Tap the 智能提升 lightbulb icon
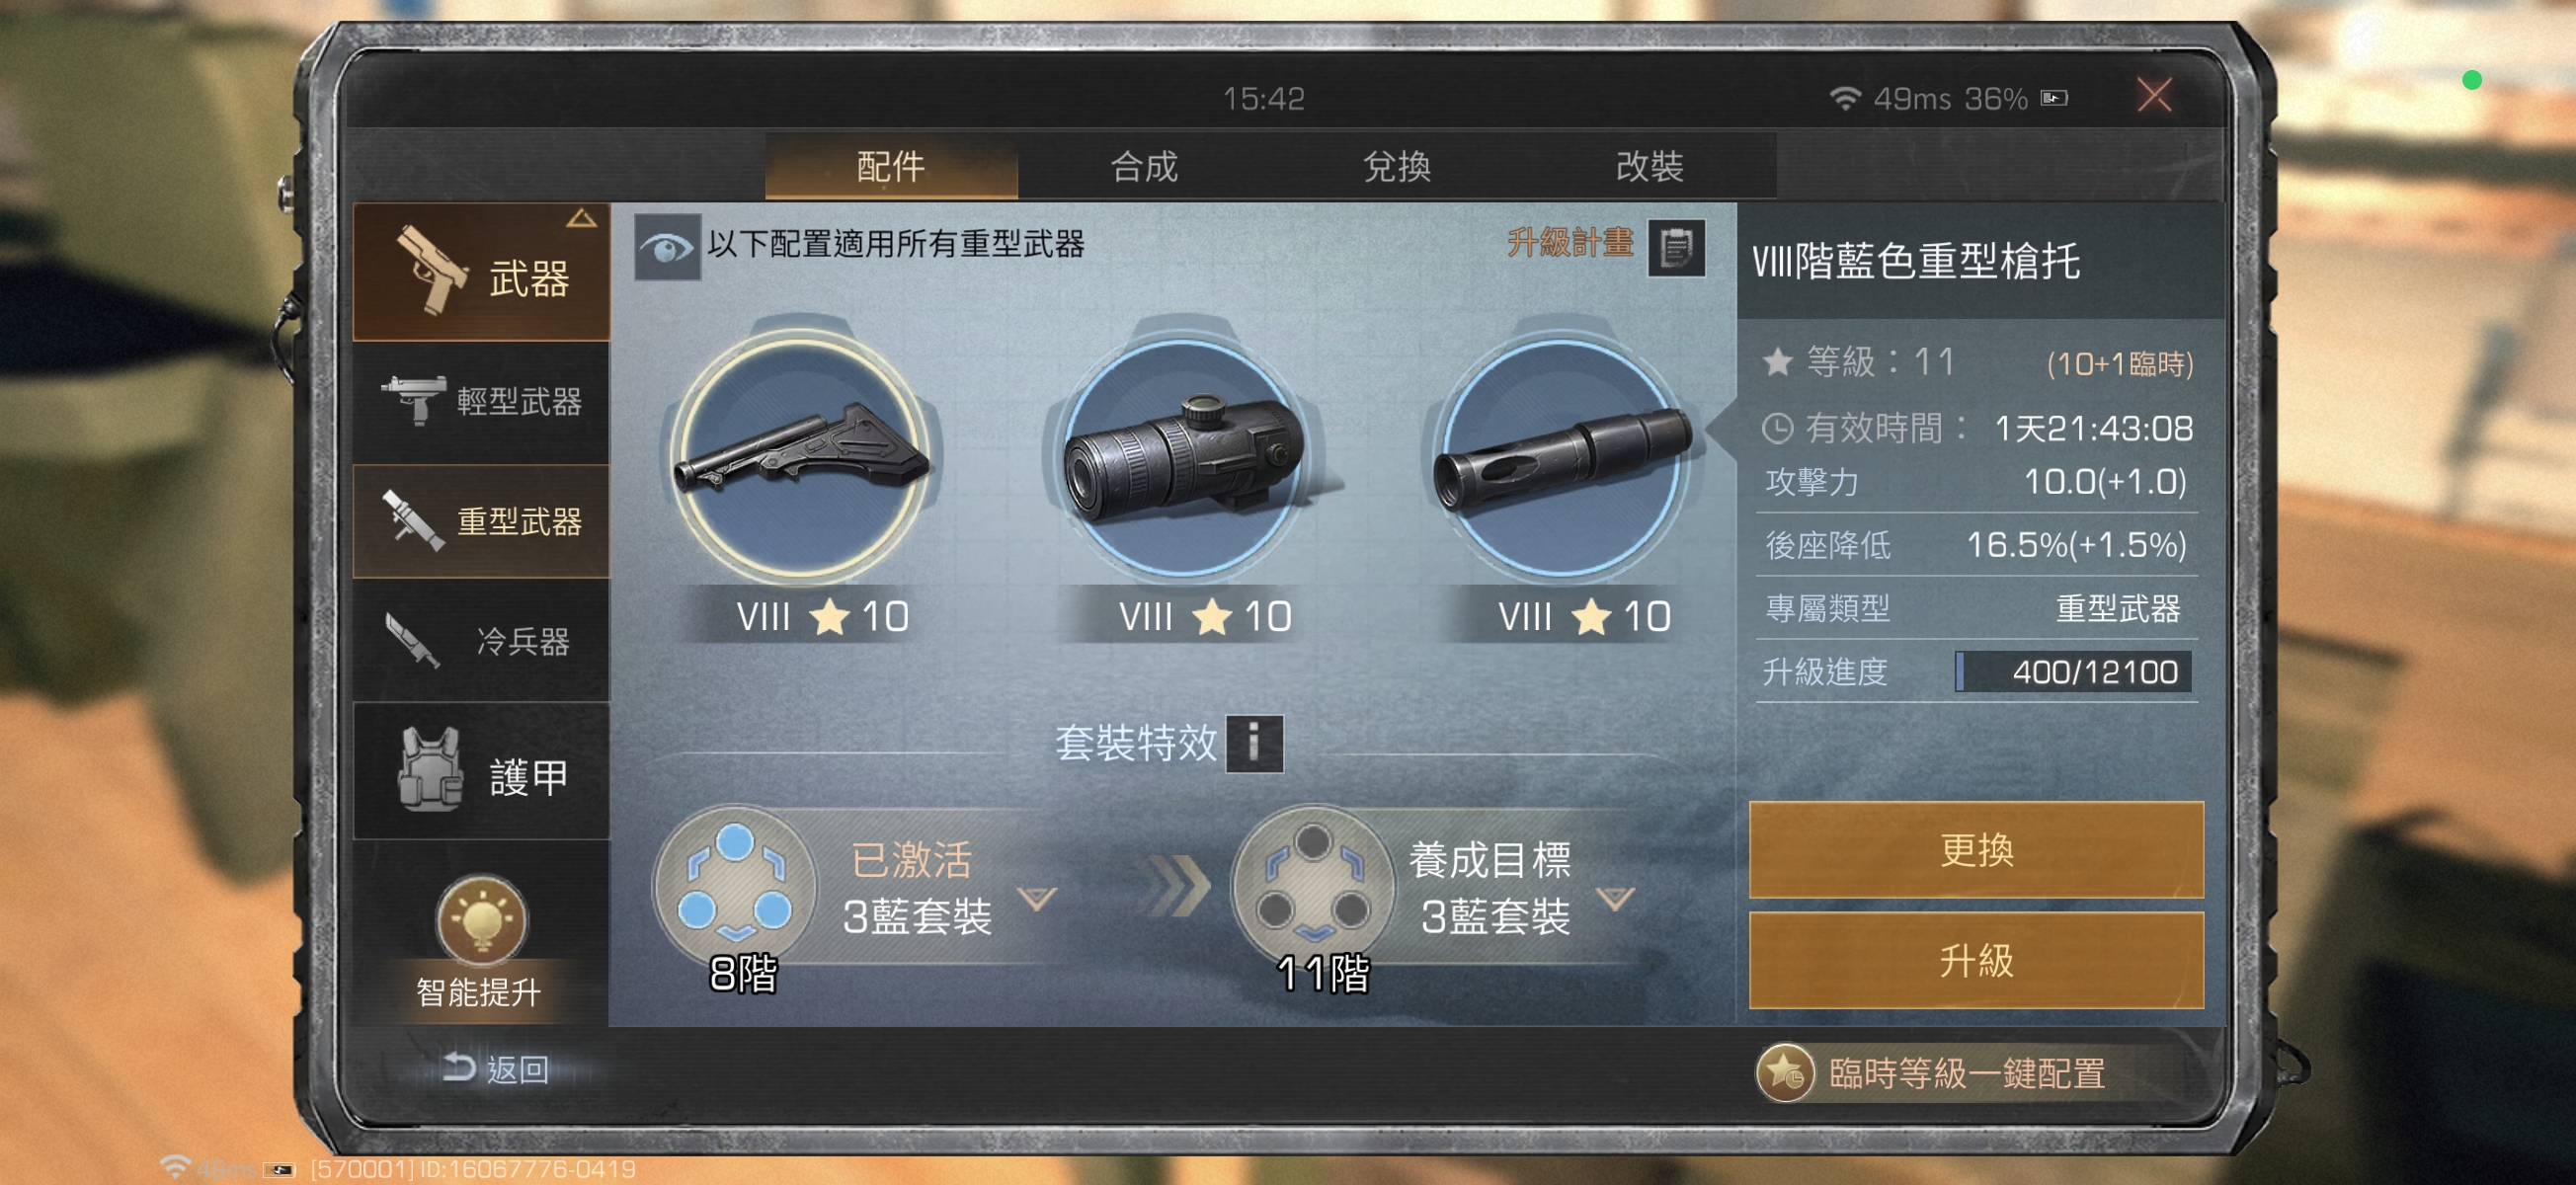This screenshot has height=1185, width=2576. point(481,917)
